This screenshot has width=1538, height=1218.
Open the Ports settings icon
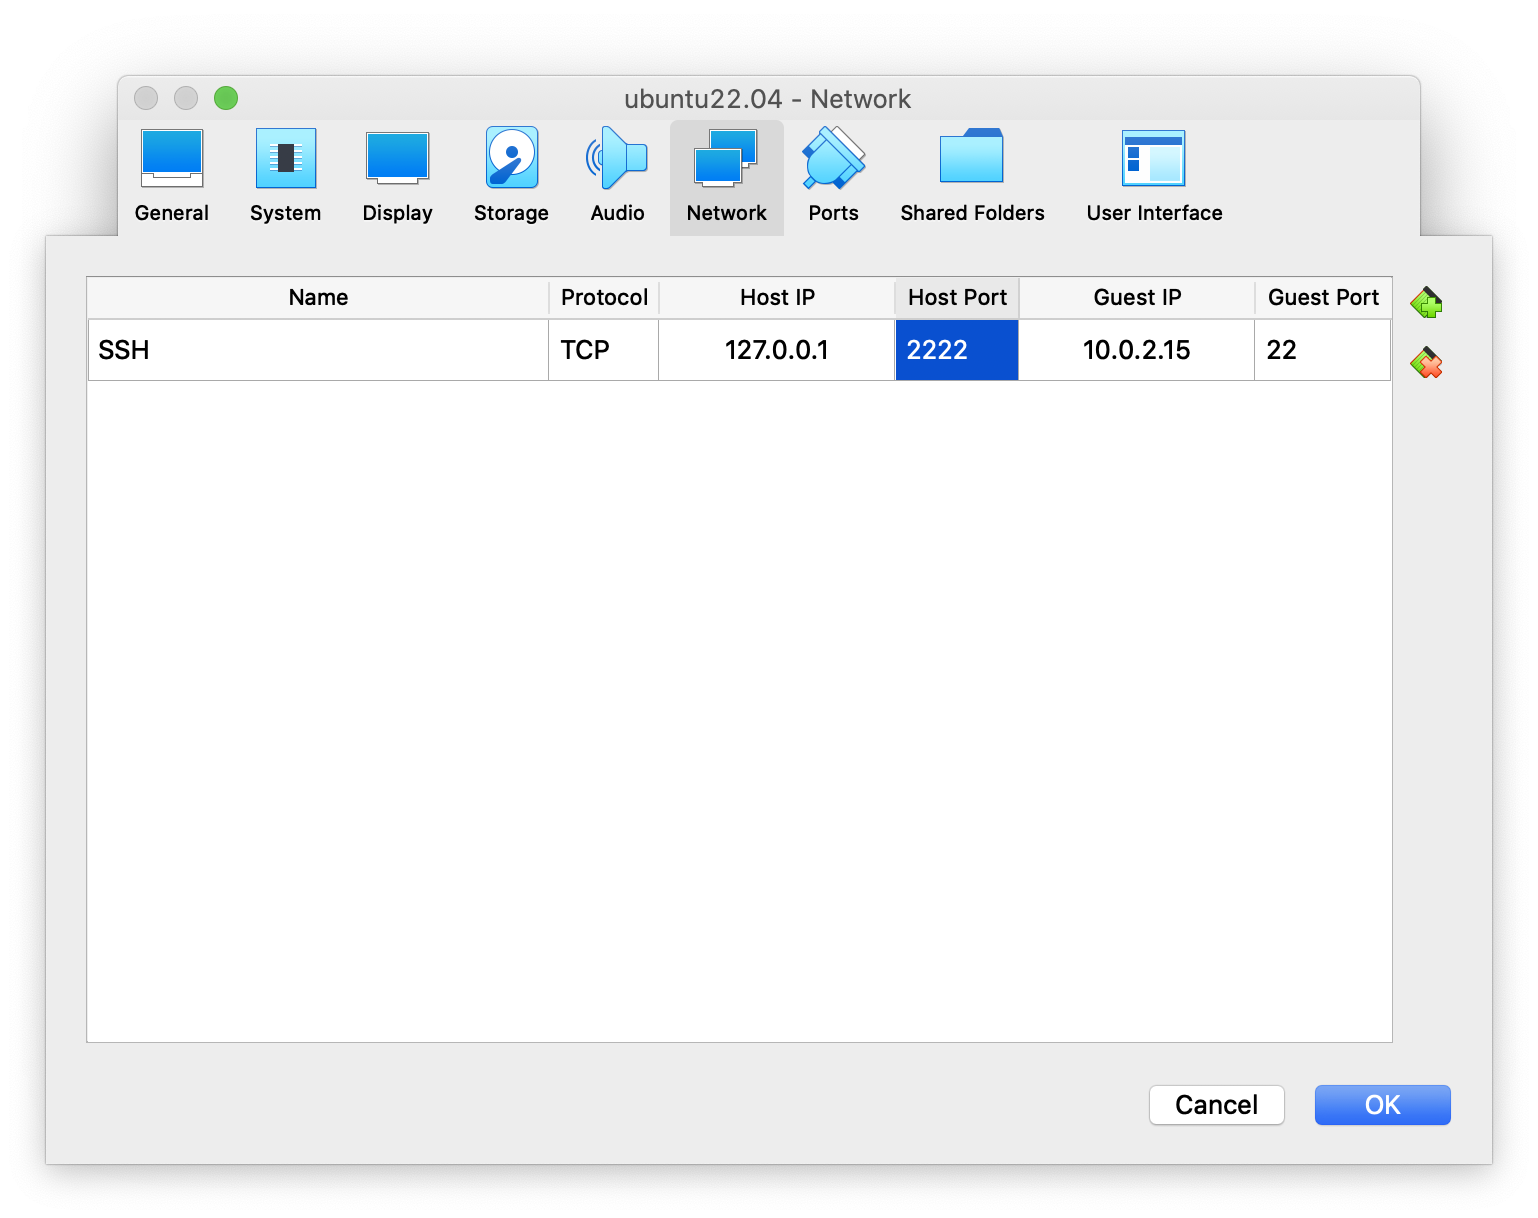pos(833,176)
